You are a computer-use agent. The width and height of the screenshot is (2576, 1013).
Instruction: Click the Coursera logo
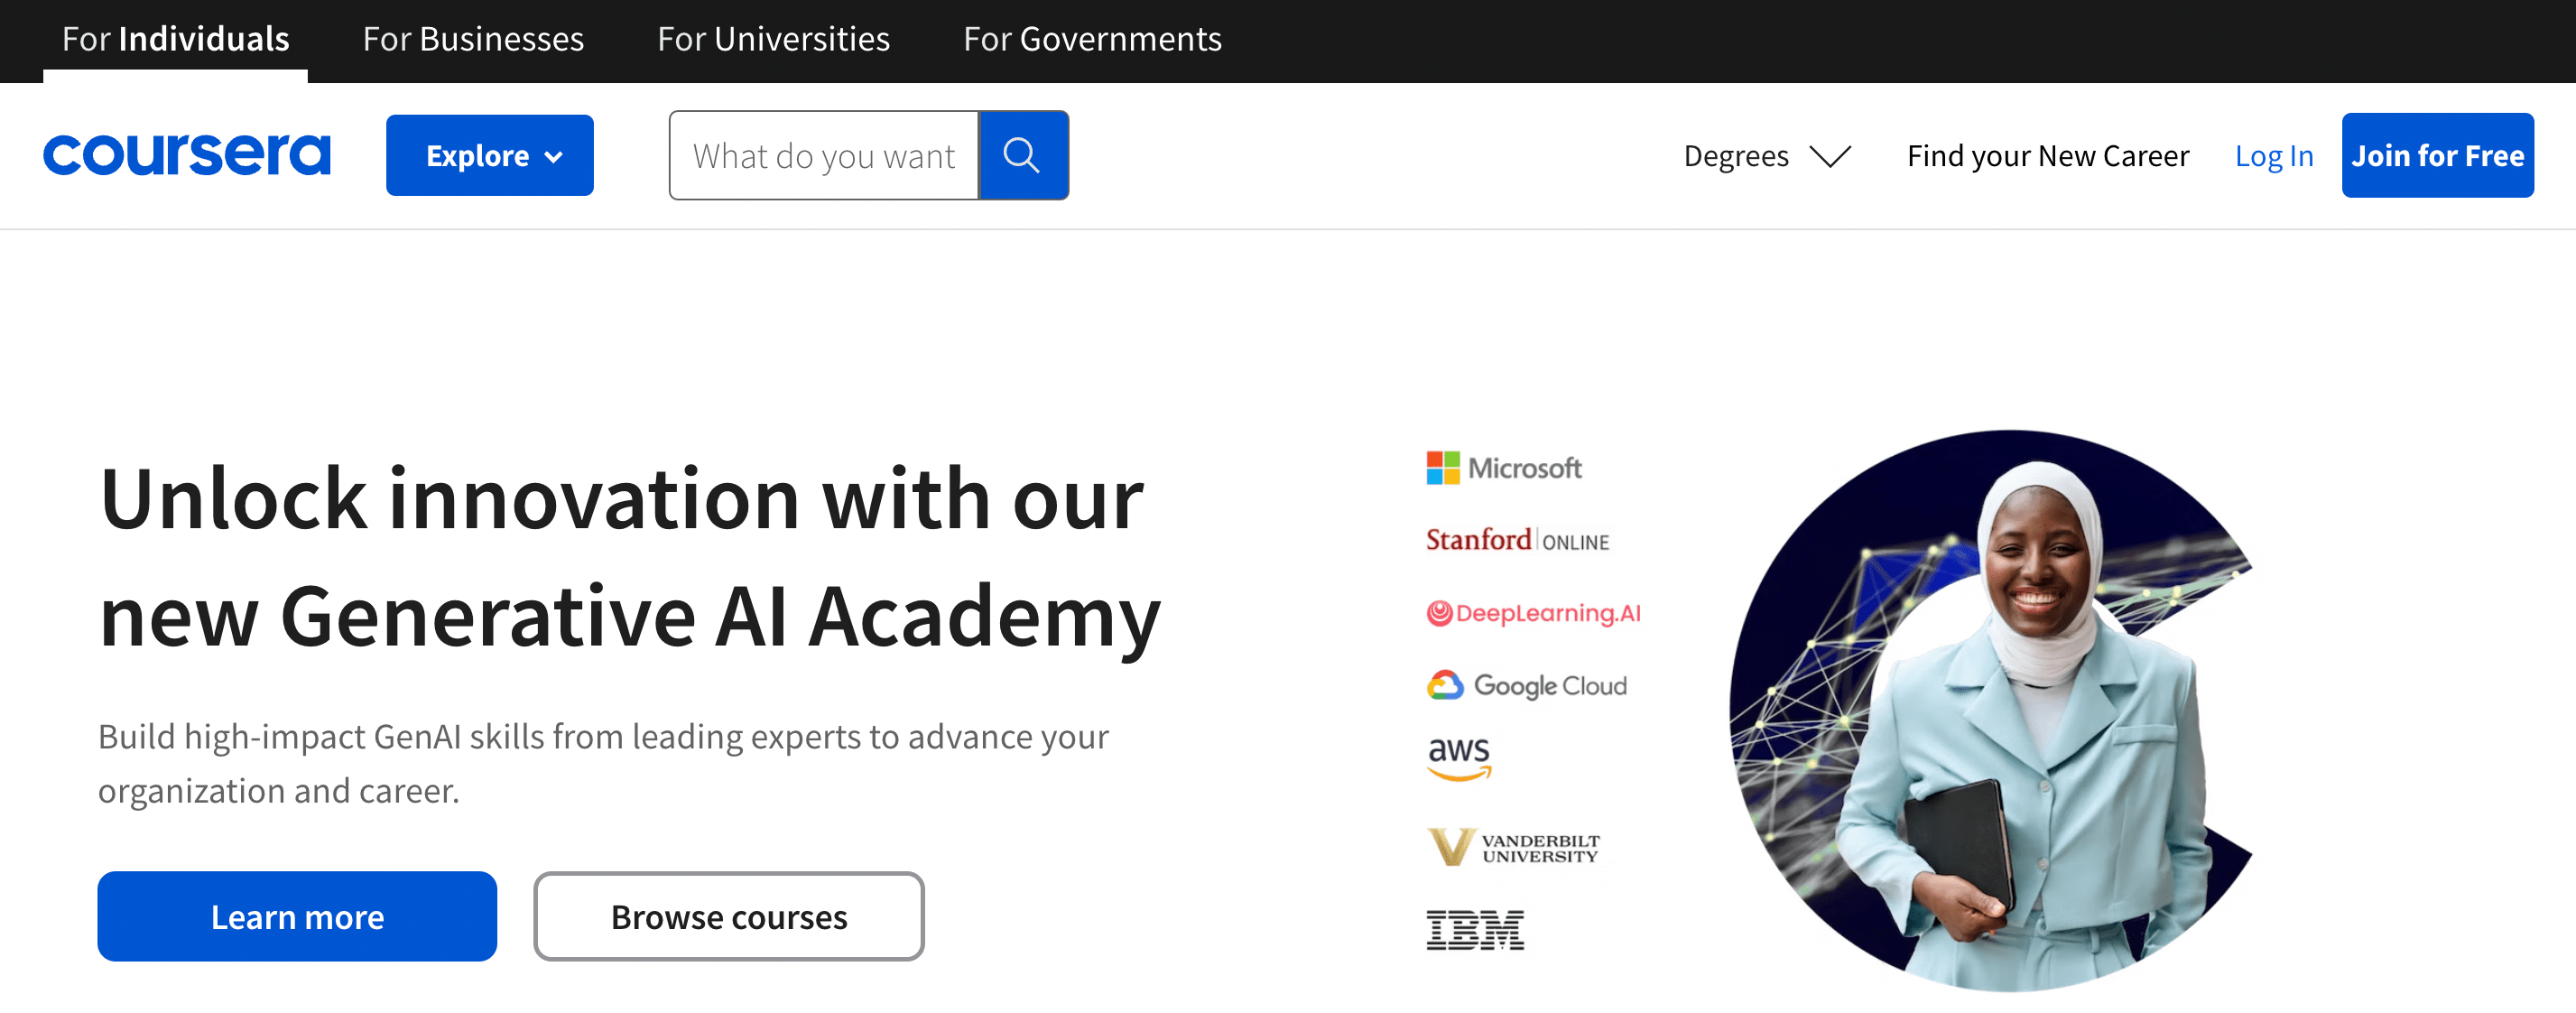point(186,154)
